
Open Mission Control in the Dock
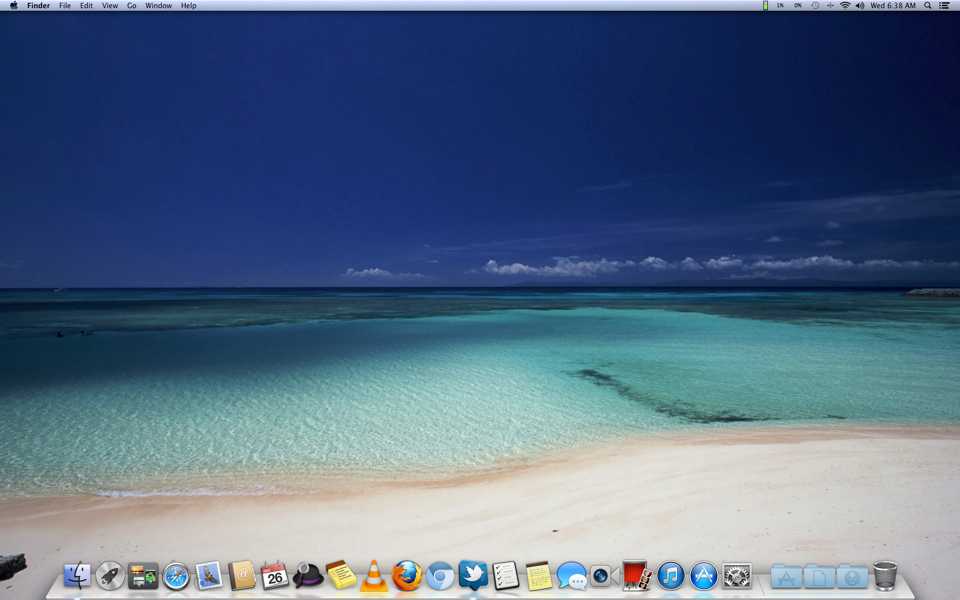coord(143,576)
